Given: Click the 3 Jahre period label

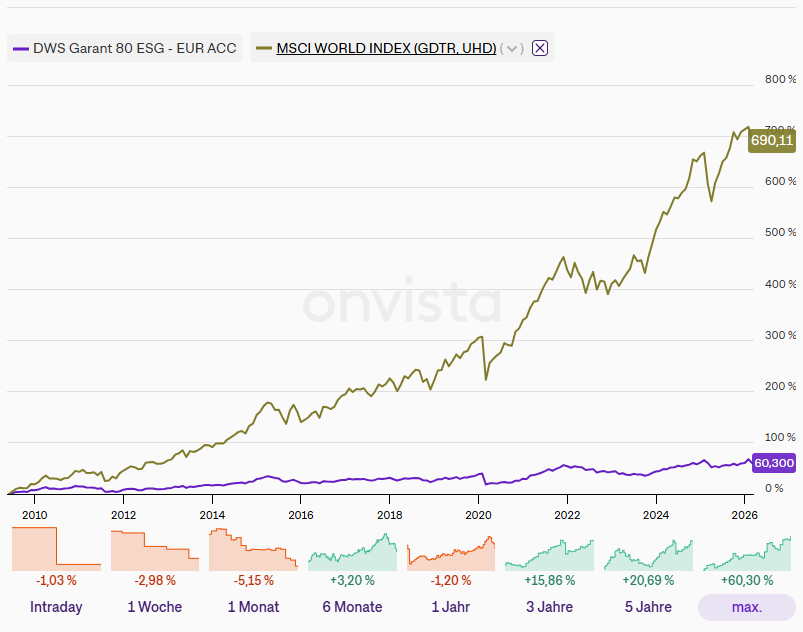Looking at the screenshot, I should [x=549, y=607].
